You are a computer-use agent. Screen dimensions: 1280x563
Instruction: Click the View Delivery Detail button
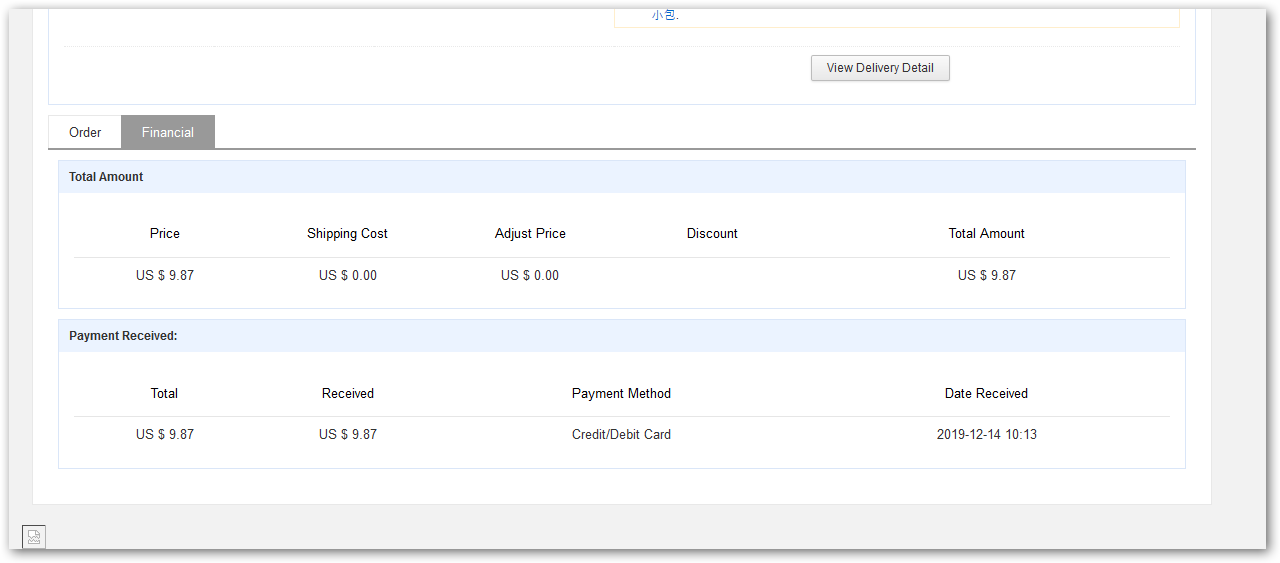pos(880,68)
